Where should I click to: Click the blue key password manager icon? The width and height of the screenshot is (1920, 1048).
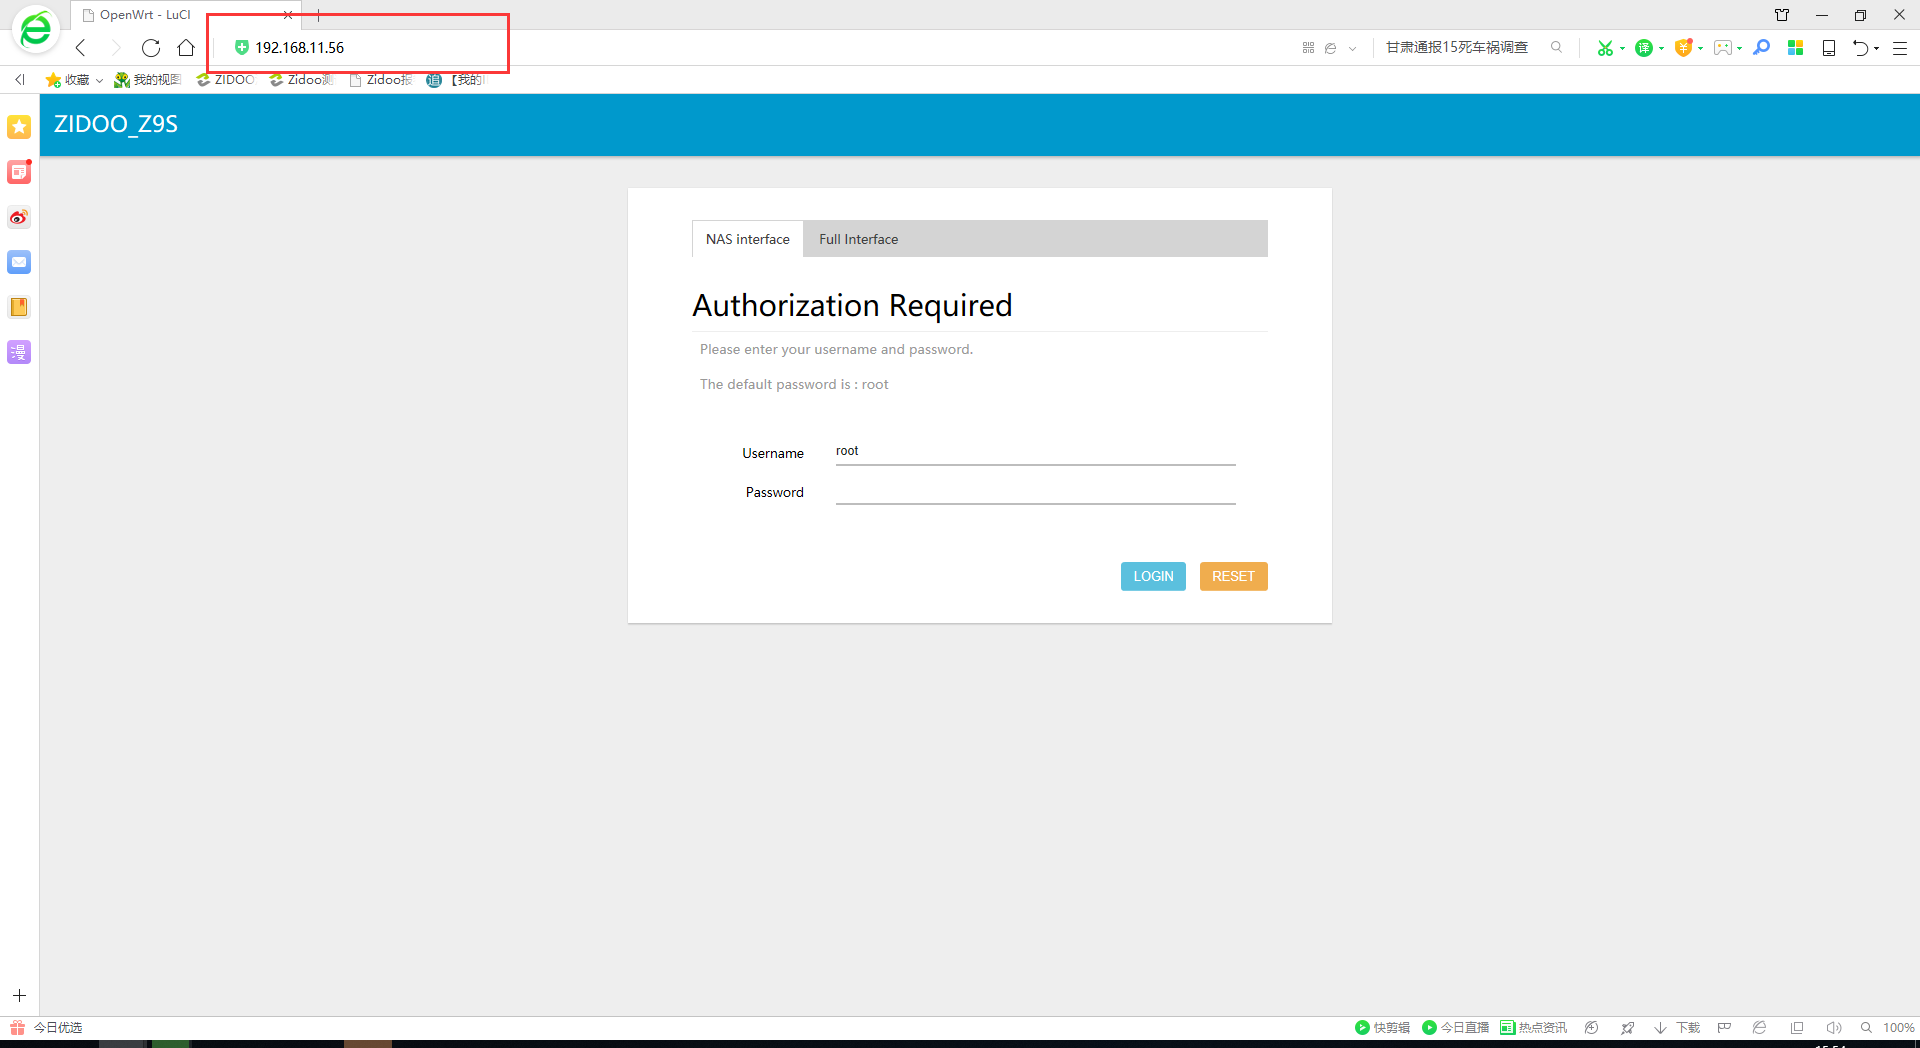1762,48
